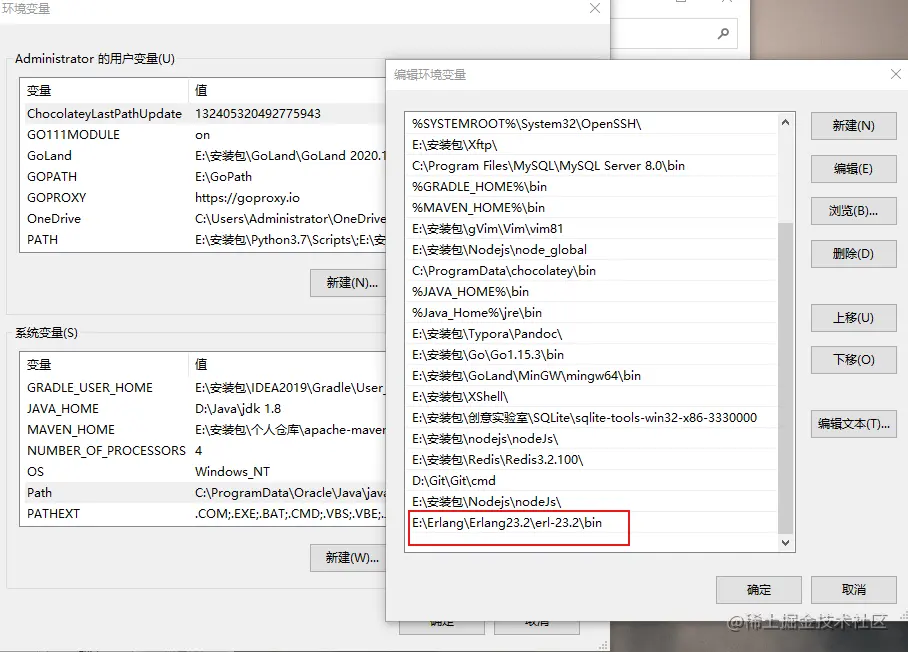Close the 环境变量 window
The height and width of the screenshot is (652, 908).
tap(595, 8)
